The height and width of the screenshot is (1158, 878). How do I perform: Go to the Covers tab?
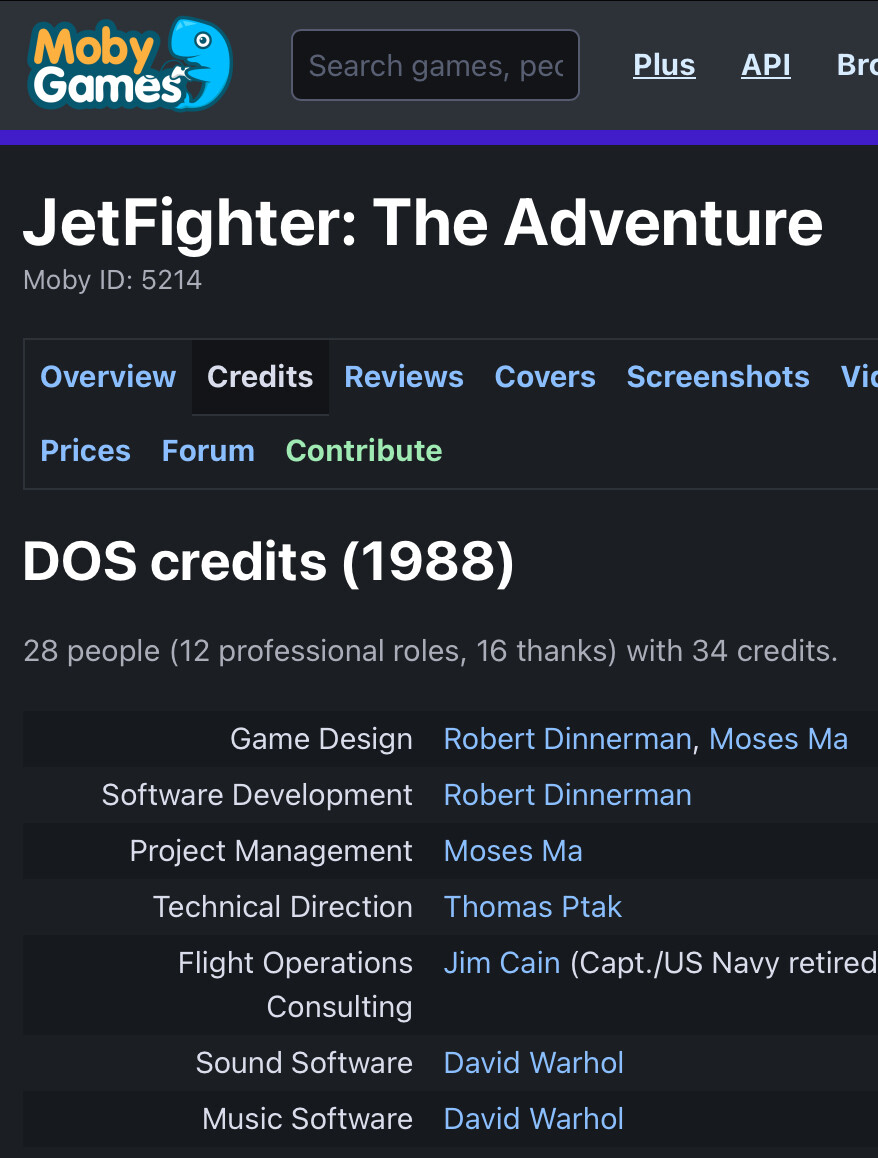(x=545, y=377)
